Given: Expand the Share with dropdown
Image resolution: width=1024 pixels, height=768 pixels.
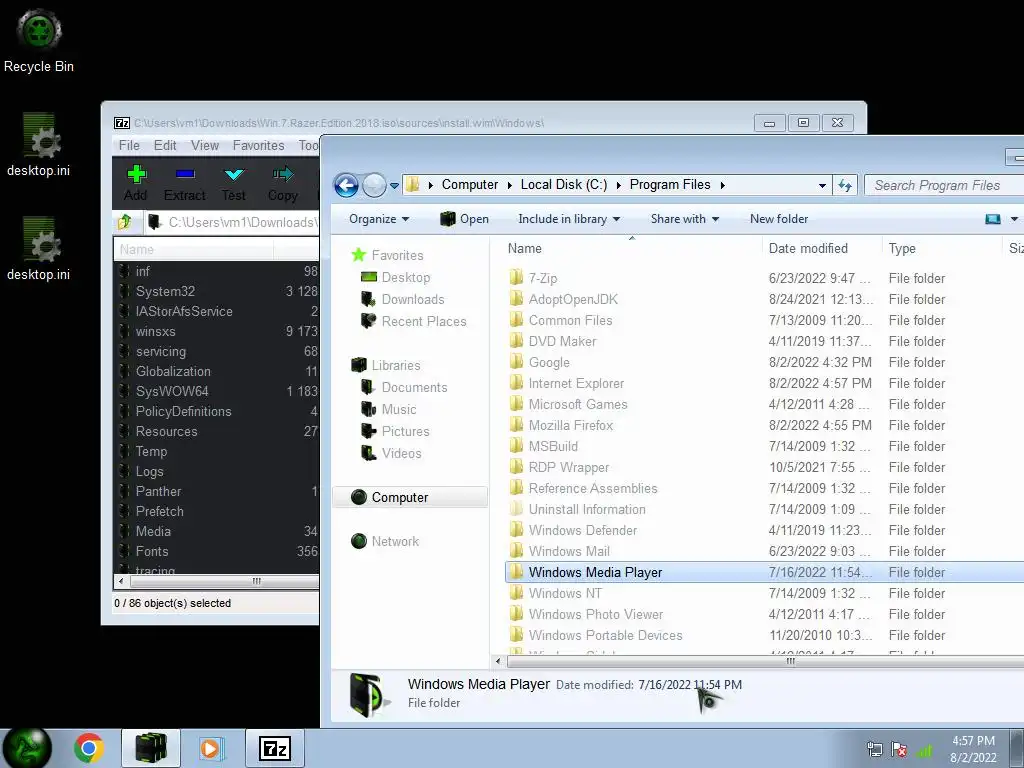Looking at the screenshot, I should 684,219.
